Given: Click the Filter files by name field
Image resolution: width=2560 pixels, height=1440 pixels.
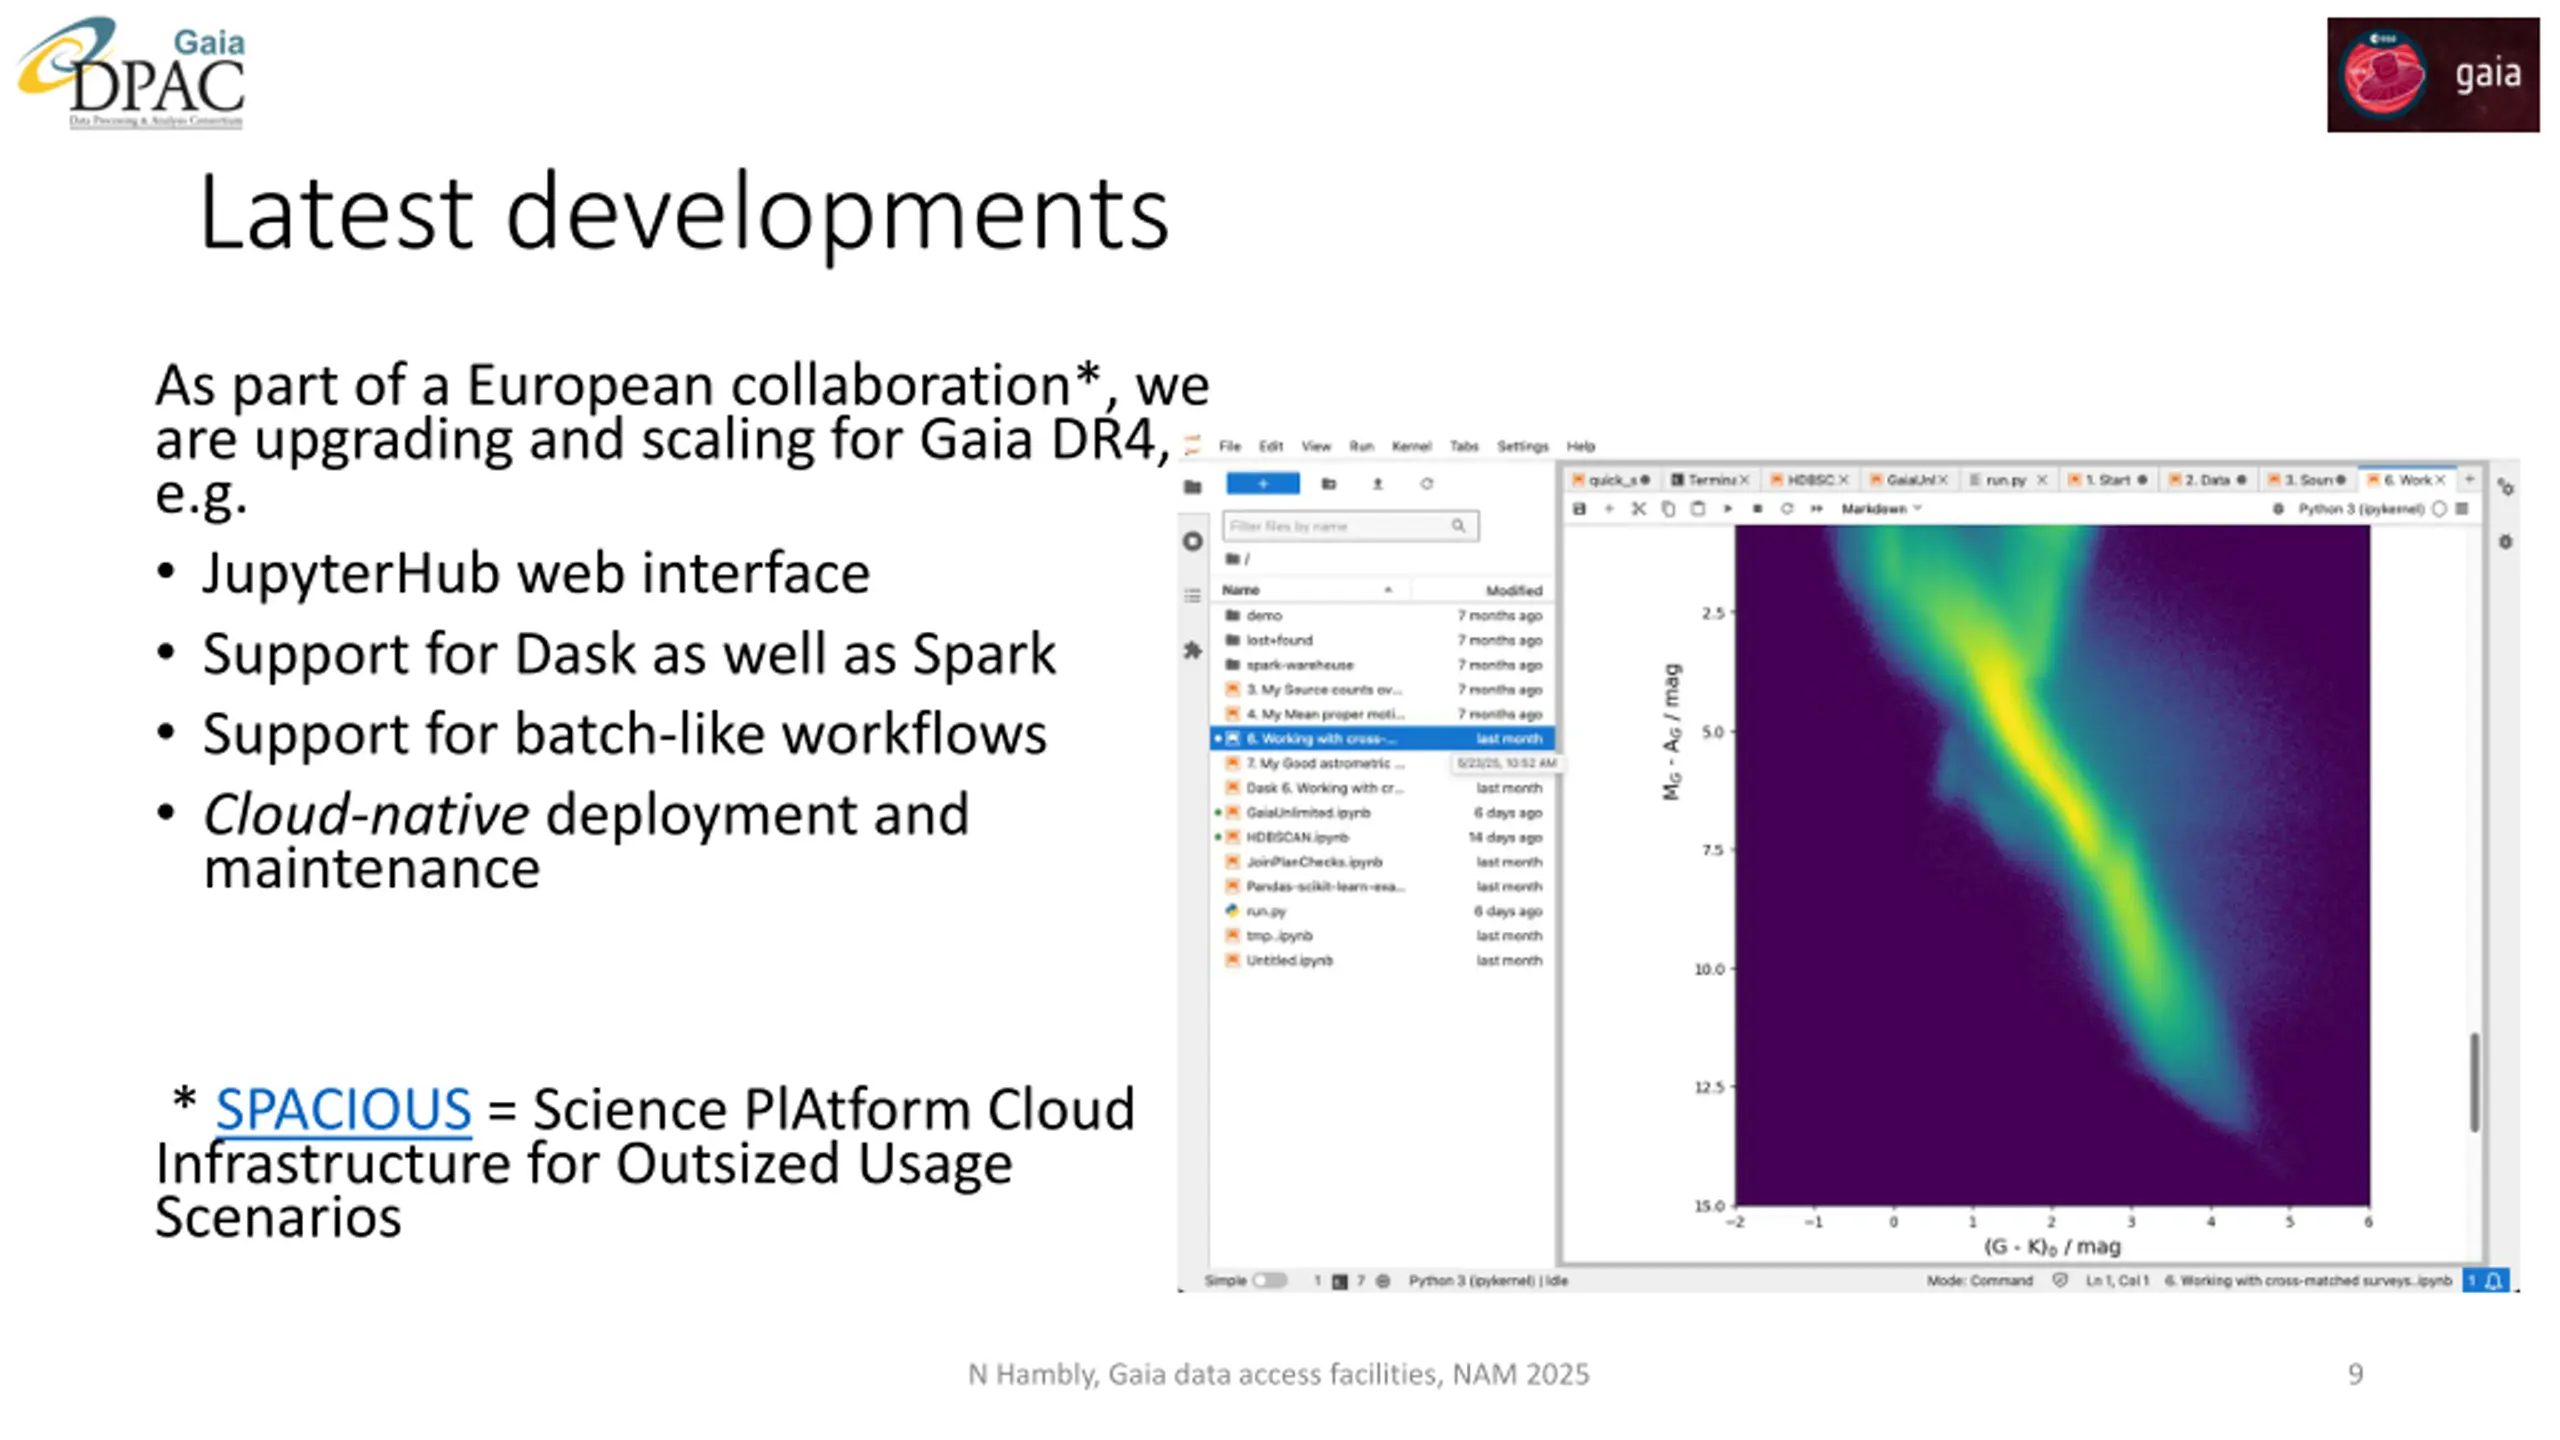Looking at the screenshot, I should (x=1350, y=526).
